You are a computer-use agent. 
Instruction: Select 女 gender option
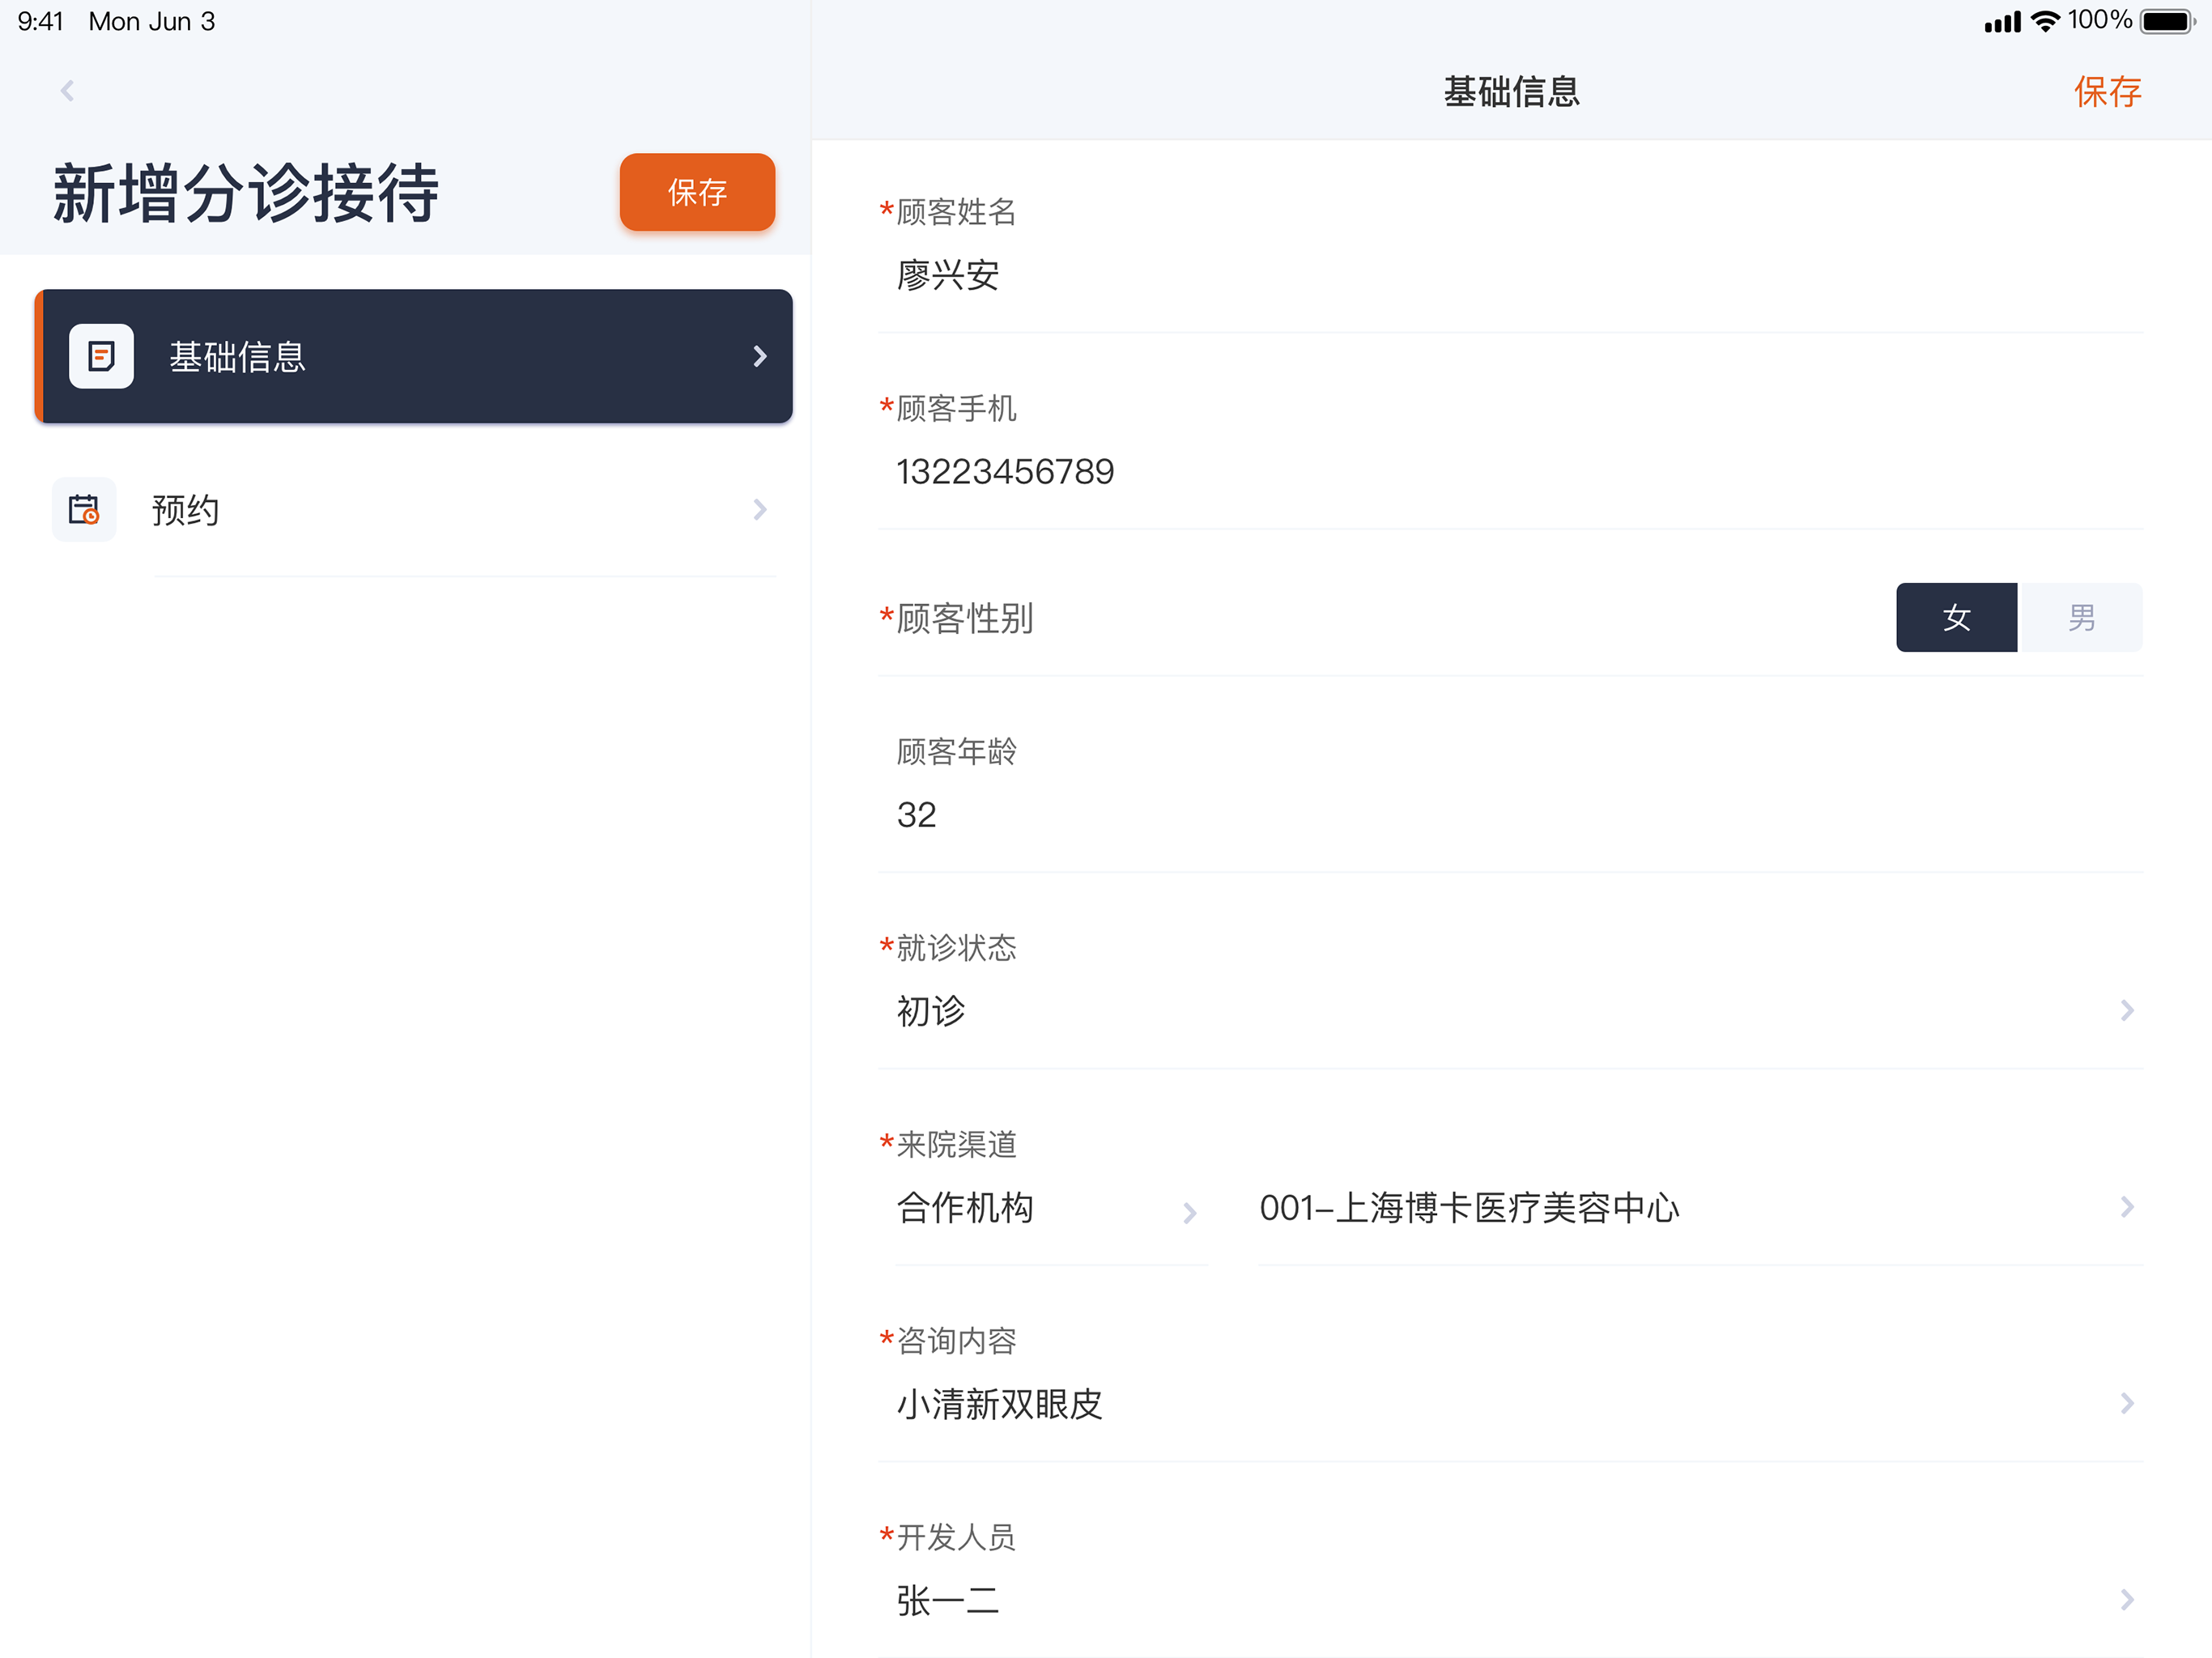pos(1956,617)
